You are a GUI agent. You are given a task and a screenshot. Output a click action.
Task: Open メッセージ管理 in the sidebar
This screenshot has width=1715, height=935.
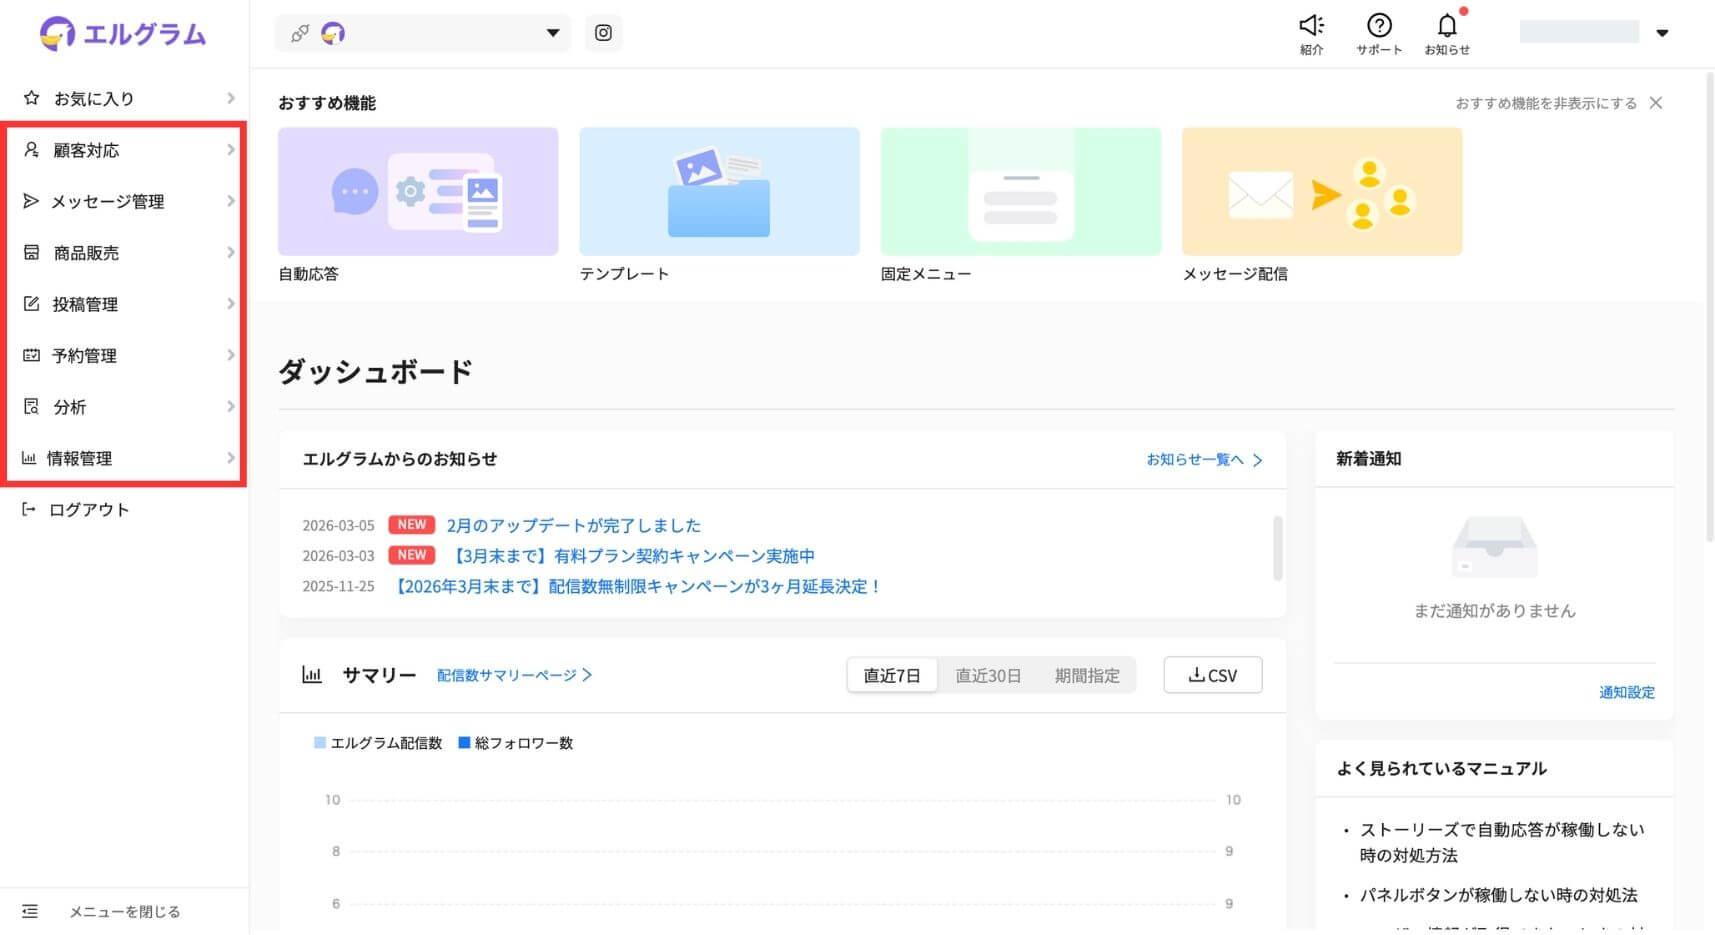coord(125,201)
